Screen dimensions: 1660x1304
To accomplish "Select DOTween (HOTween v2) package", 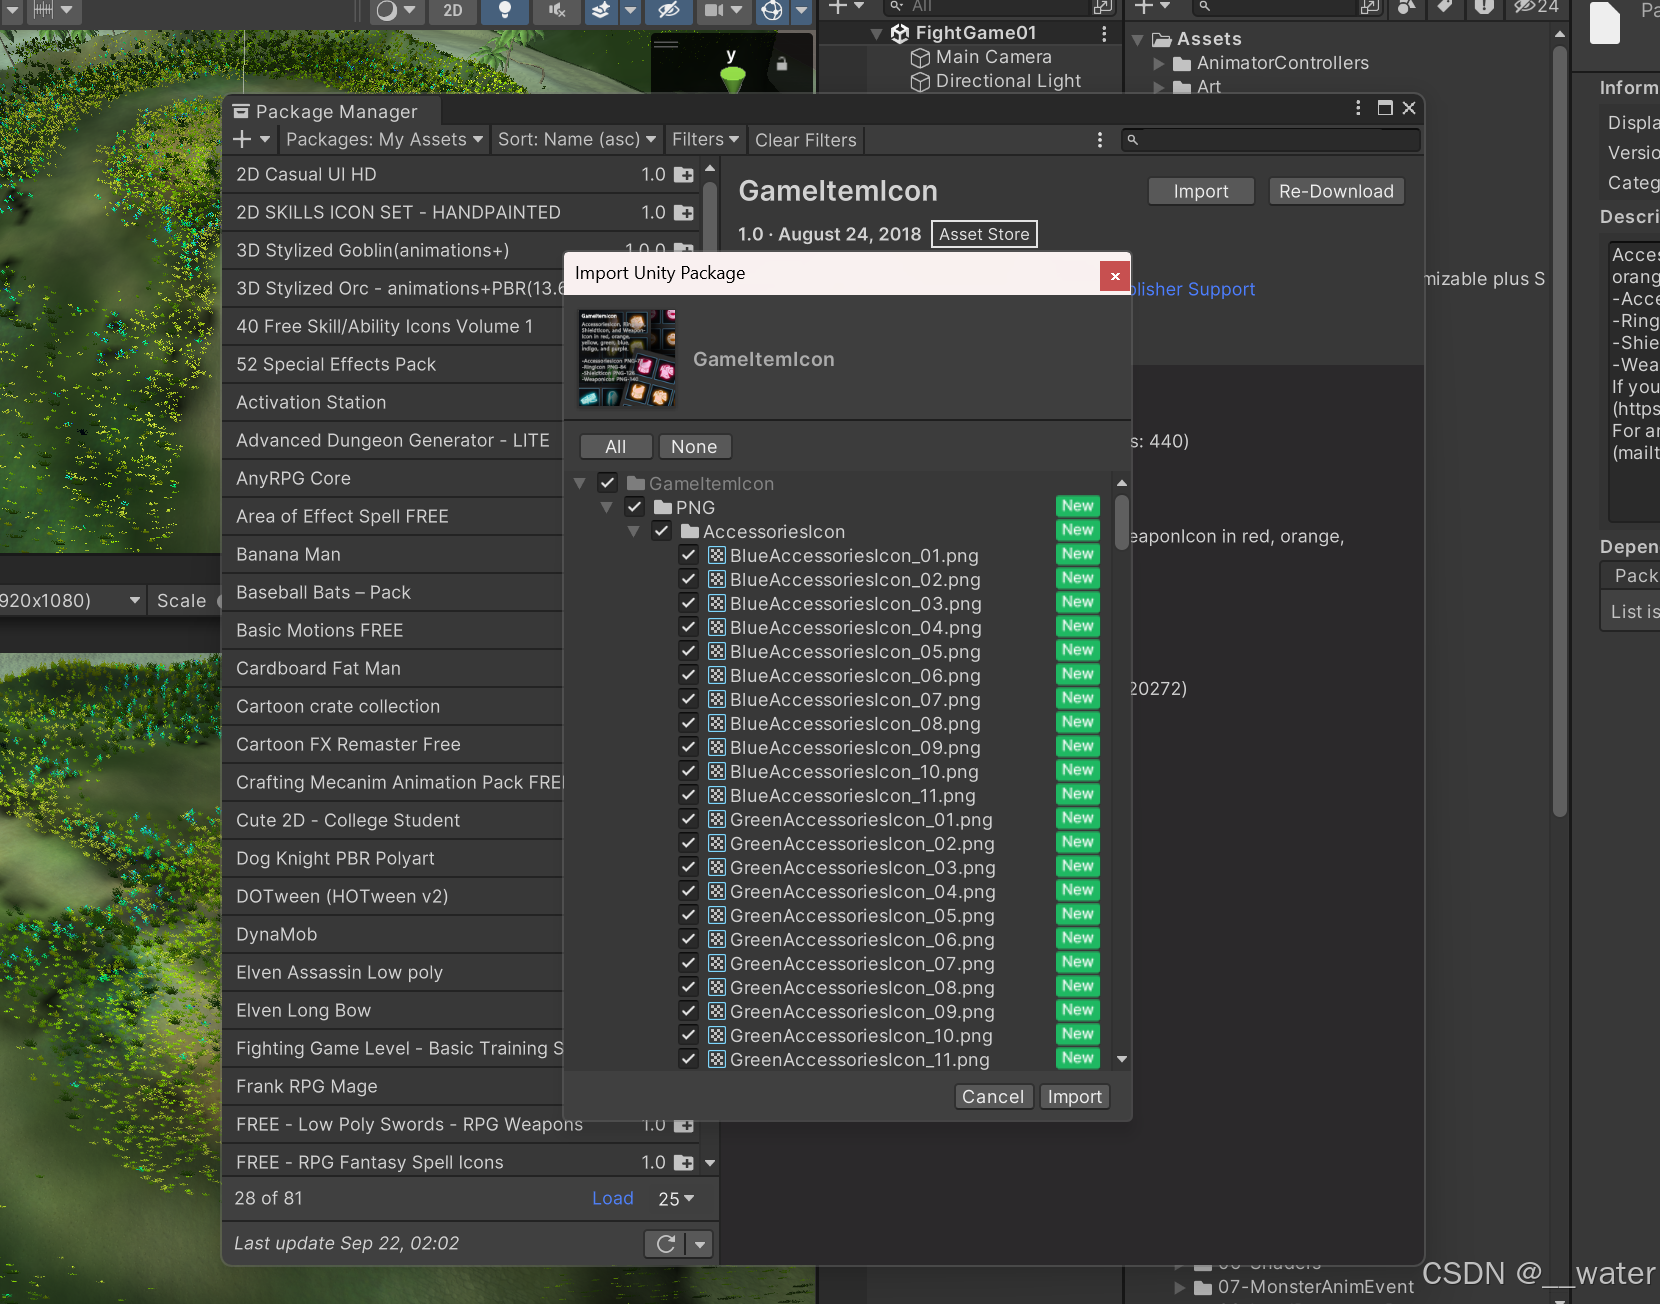I will (x=393, y=896).
